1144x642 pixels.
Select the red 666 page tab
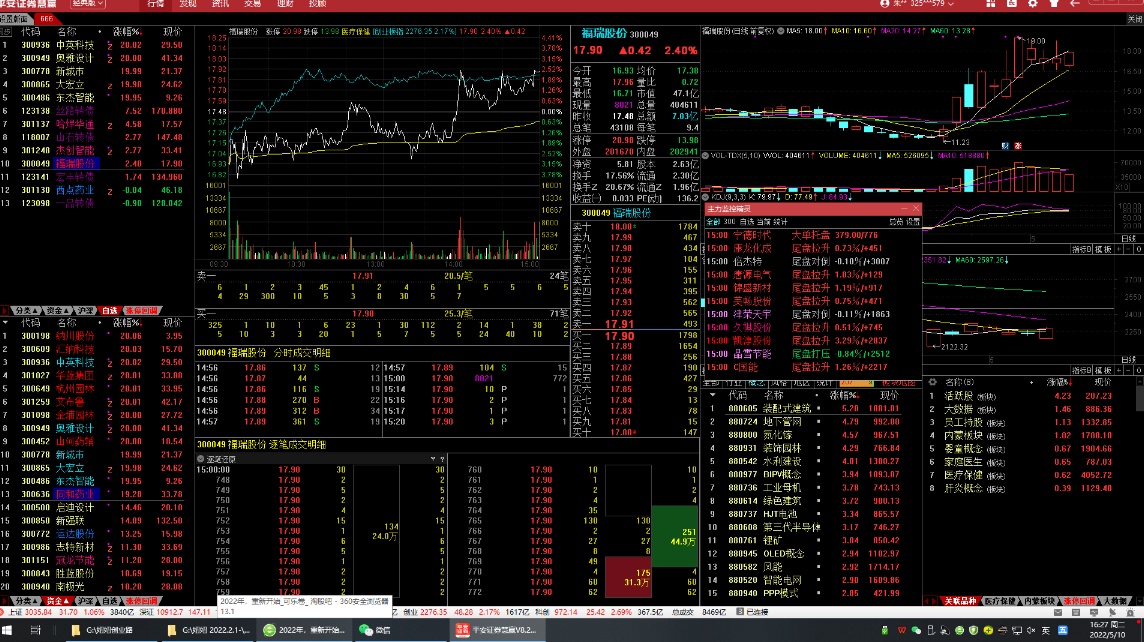coord(46,19)
